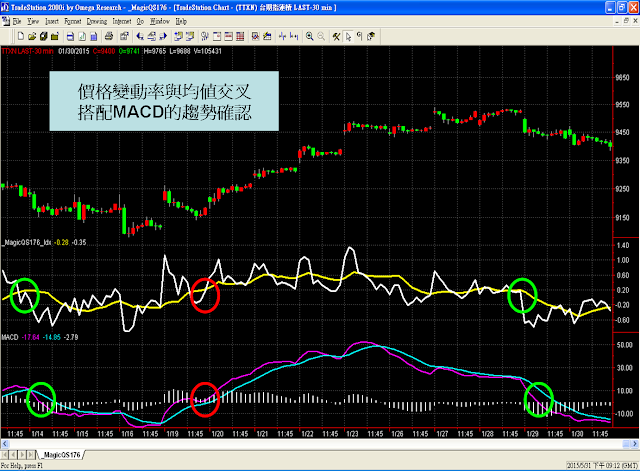Image resolution: width=640 pixels, height=471 pixels.
Task: Open the Window menu
Action: point(160,21)
